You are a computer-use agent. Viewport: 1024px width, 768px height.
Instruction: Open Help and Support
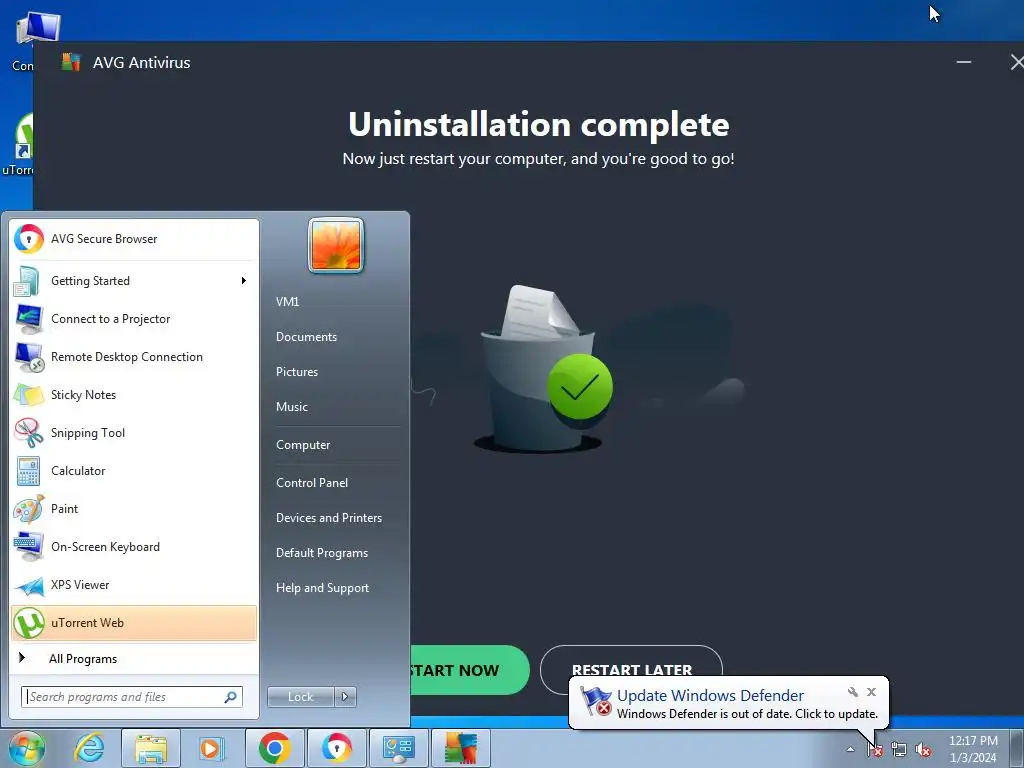(322, 588)
